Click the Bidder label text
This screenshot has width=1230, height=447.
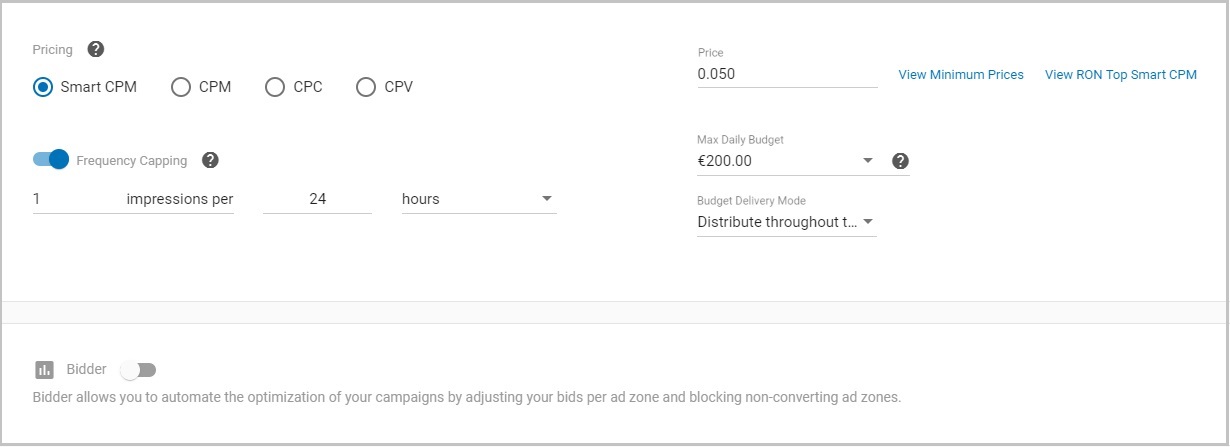[x=86, y=370]
